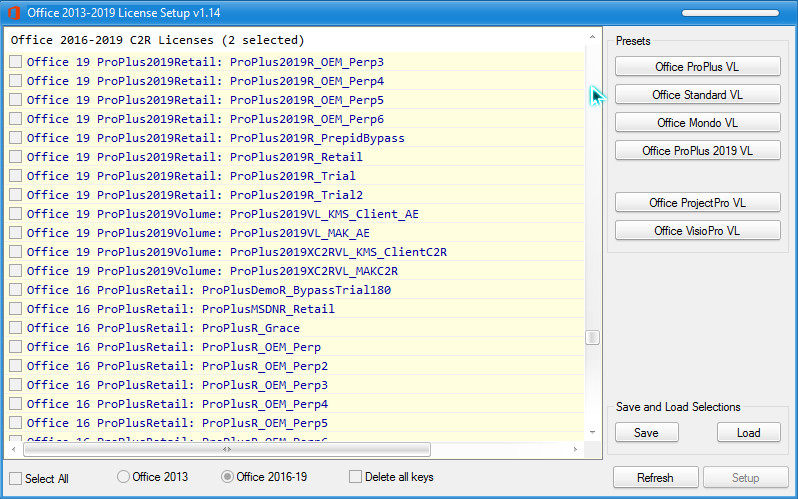The height and width of the screenshot is (499, 798).
Task: Select the ProPlusR_Grace row text
Action: [163, 328]
